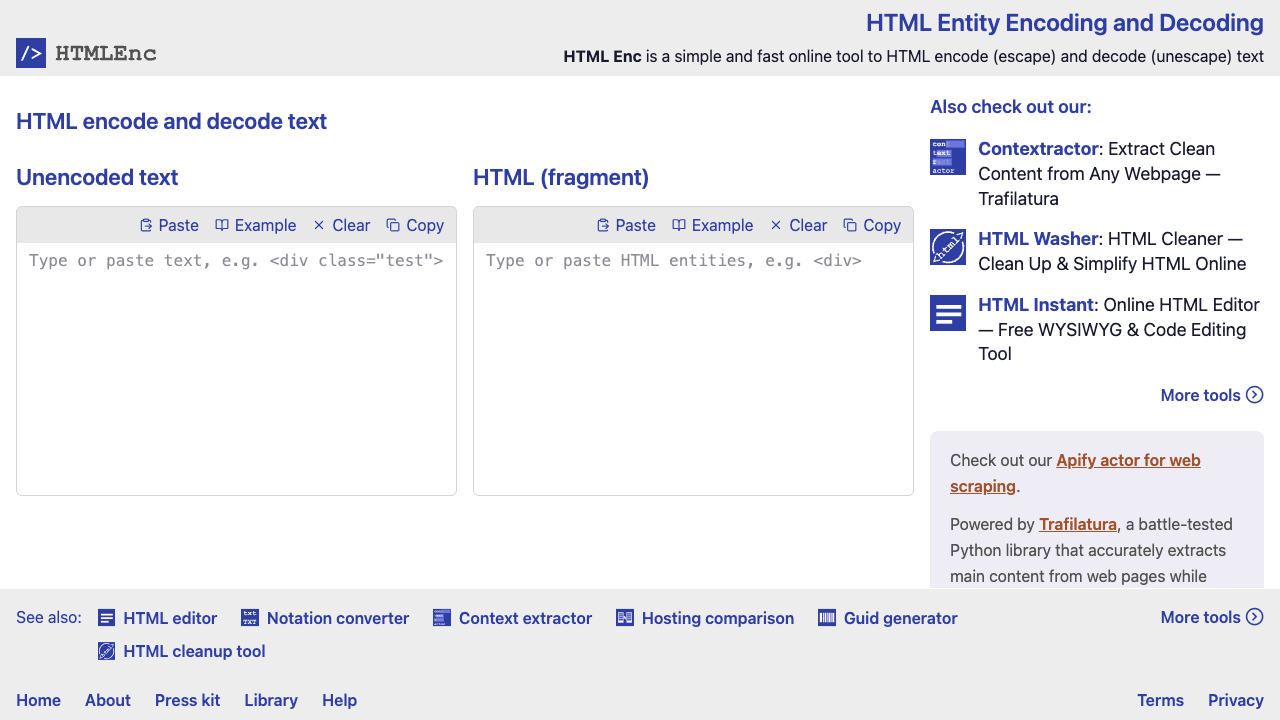Open the Notation converter footer link

click(x=326, y=618)
